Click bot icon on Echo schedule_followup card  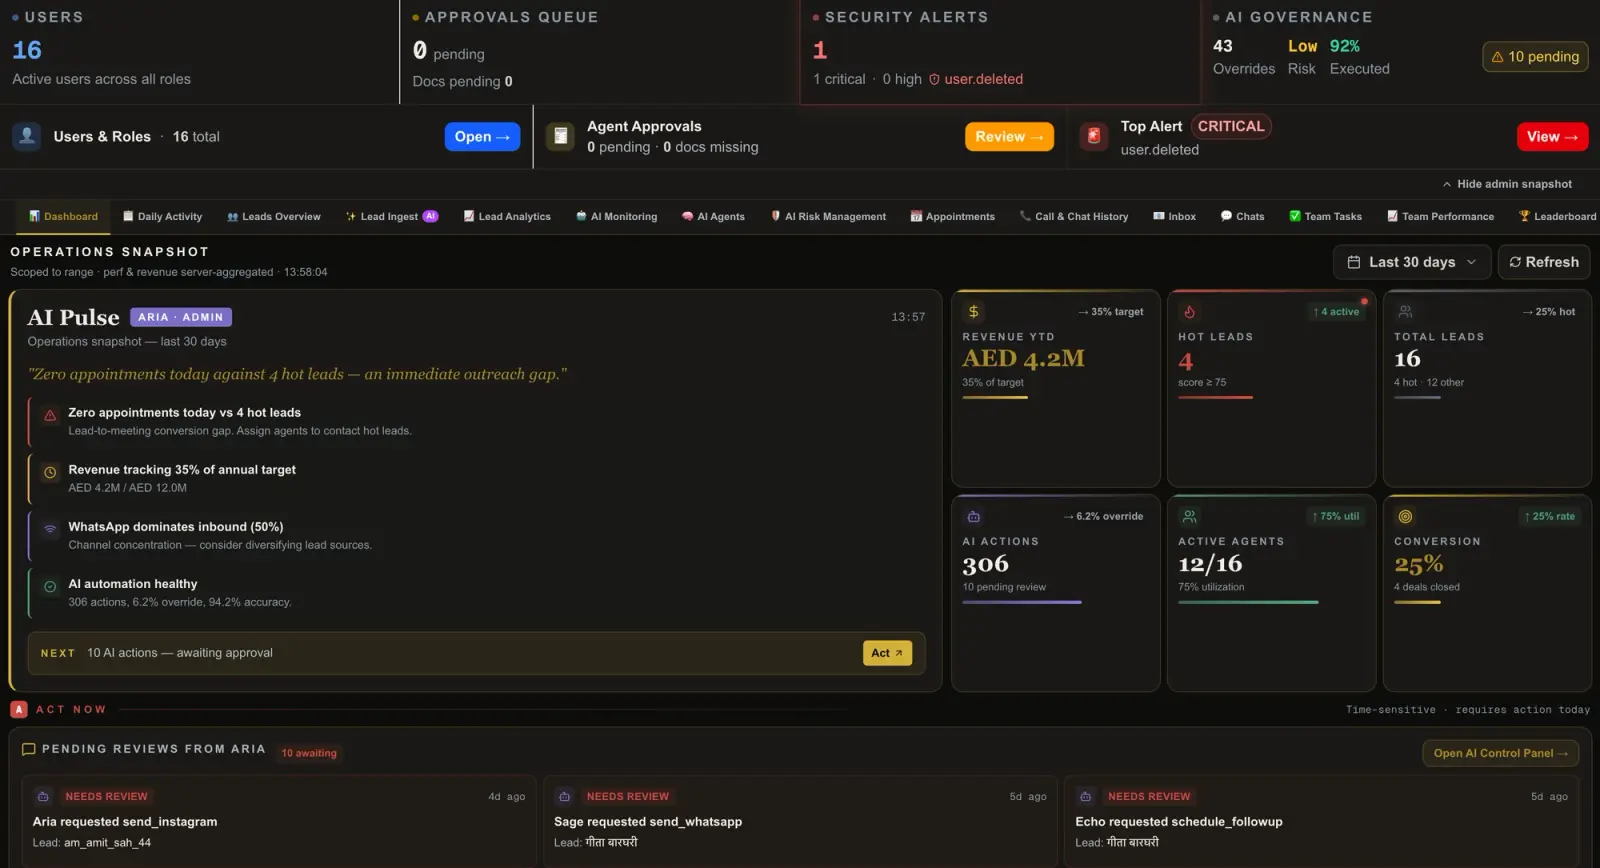[x=1086, y=797]
